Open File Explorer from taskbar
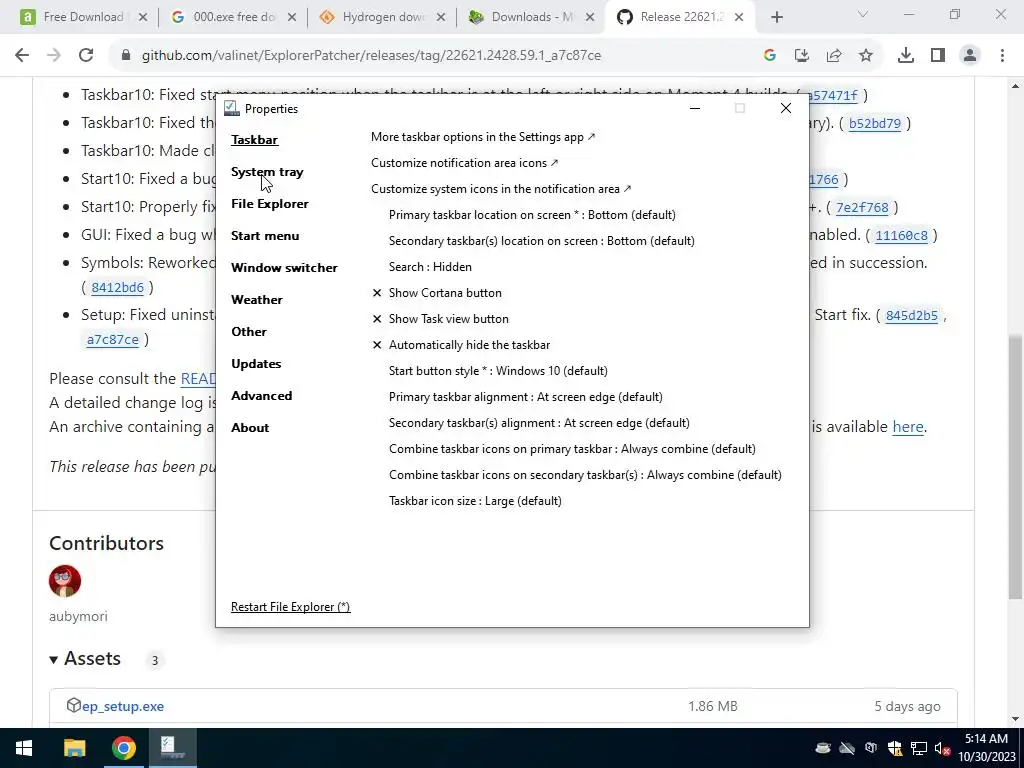The width and height of the screenshot is (1024, 768). tap(74, 748)
